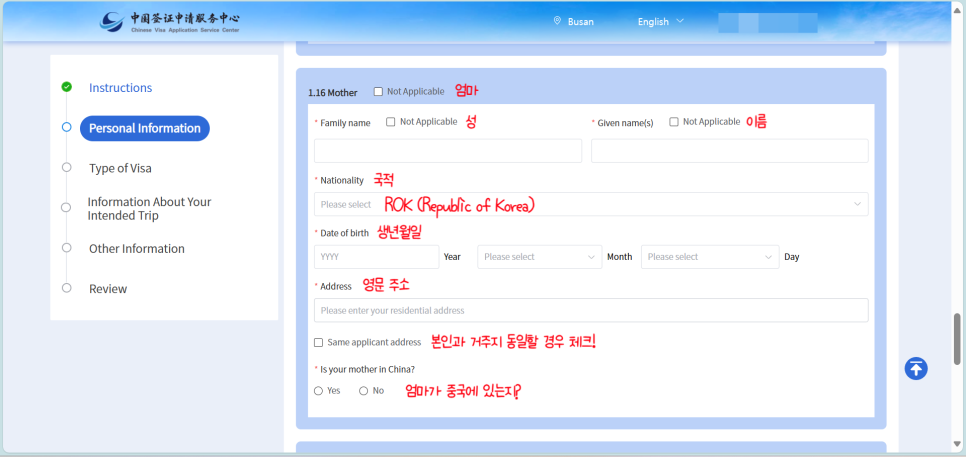Click the Review step circle marker
Screen dimensions: 966x457
click(67, 288)
